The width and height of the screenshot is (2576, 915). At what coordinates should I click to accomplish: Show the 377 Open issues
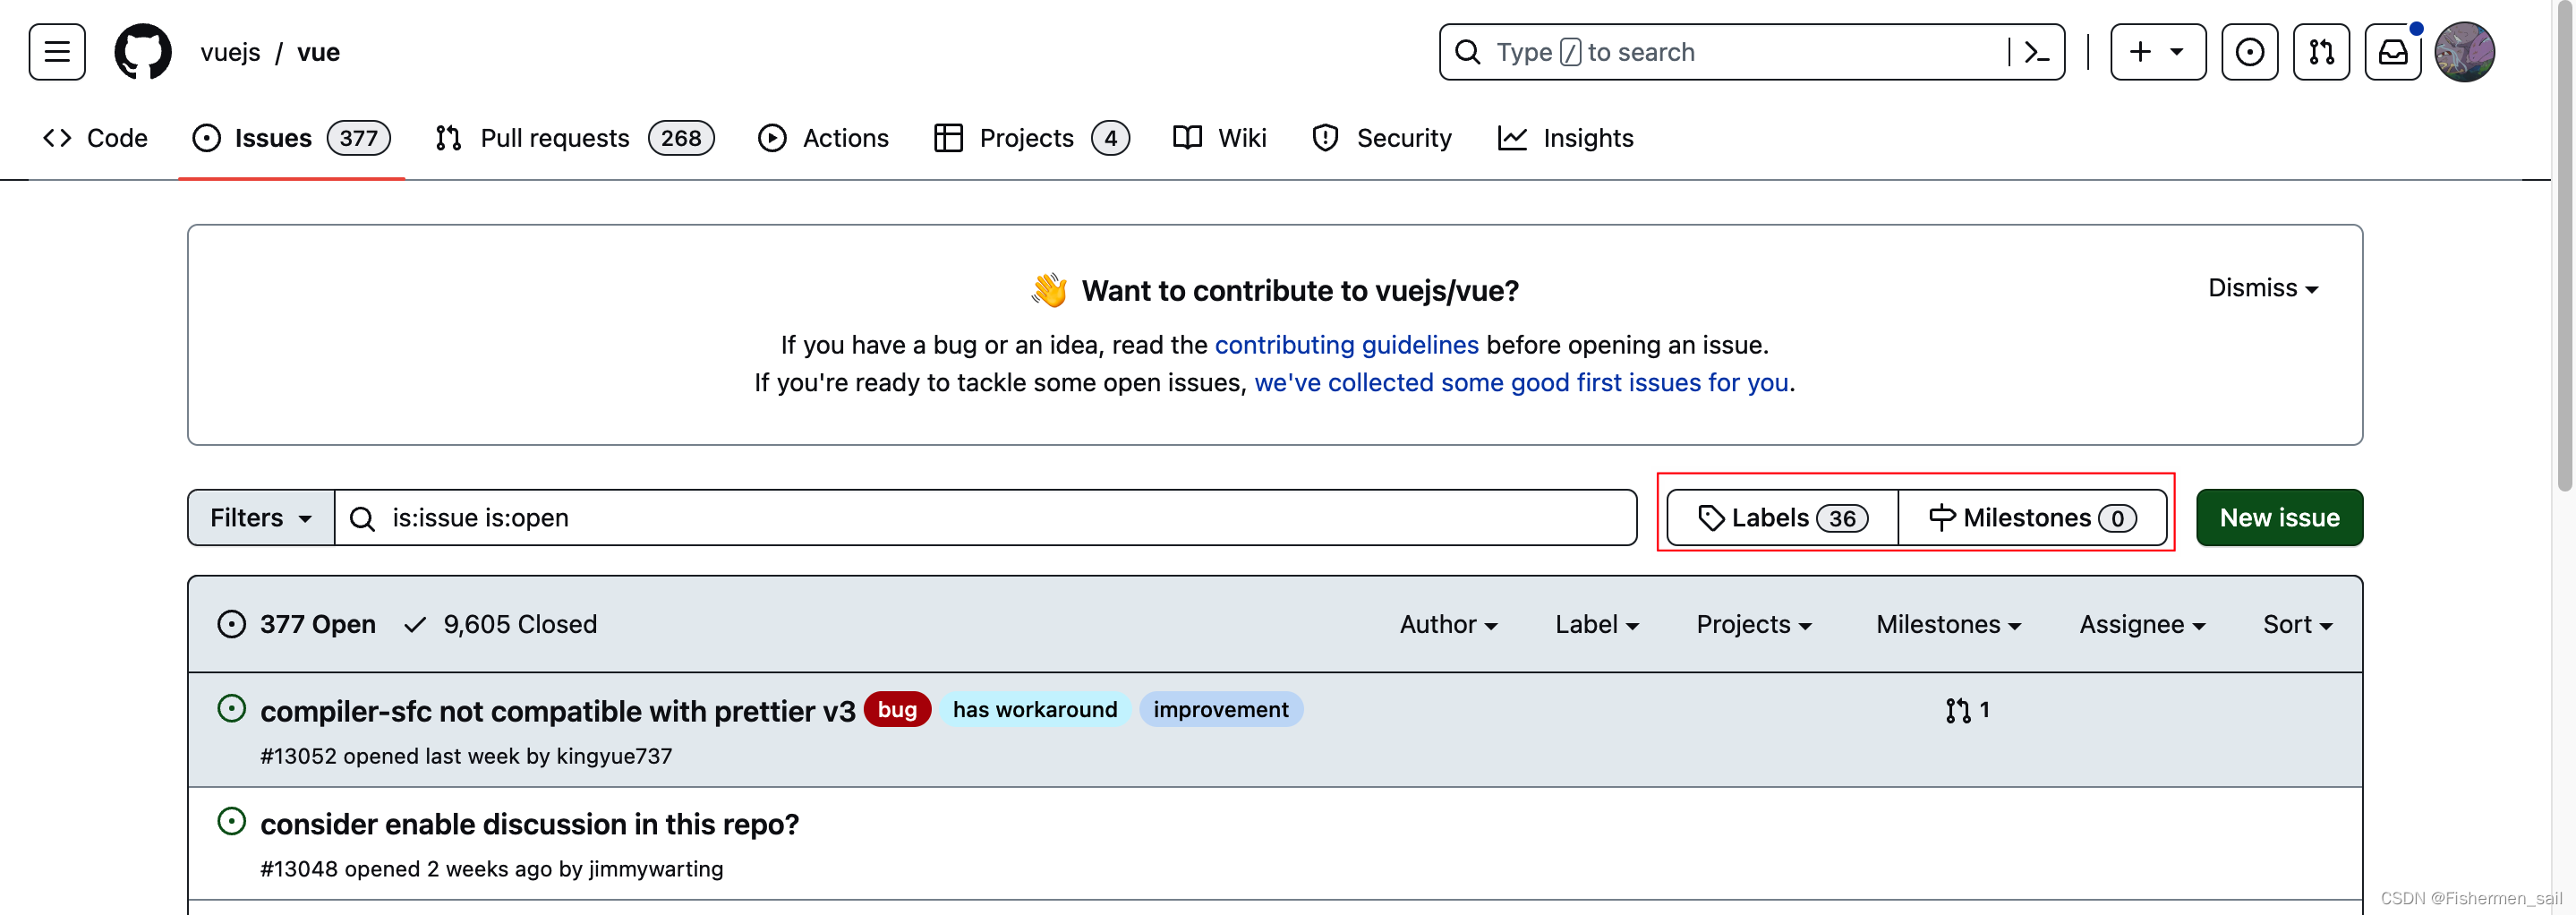(297, 624)
